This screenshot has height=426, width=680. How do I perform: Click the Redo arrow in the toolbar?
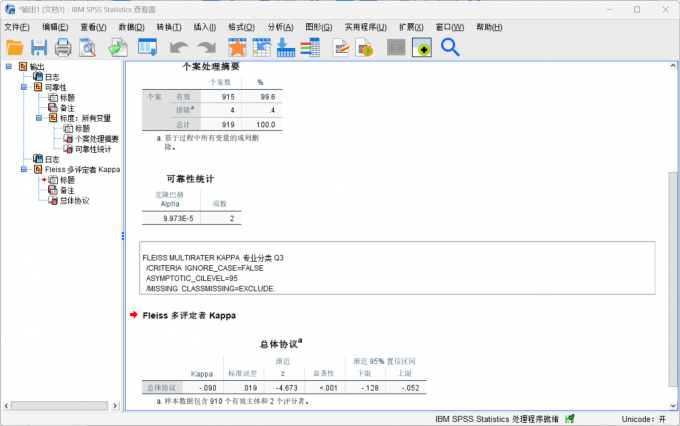click(206, 47)
